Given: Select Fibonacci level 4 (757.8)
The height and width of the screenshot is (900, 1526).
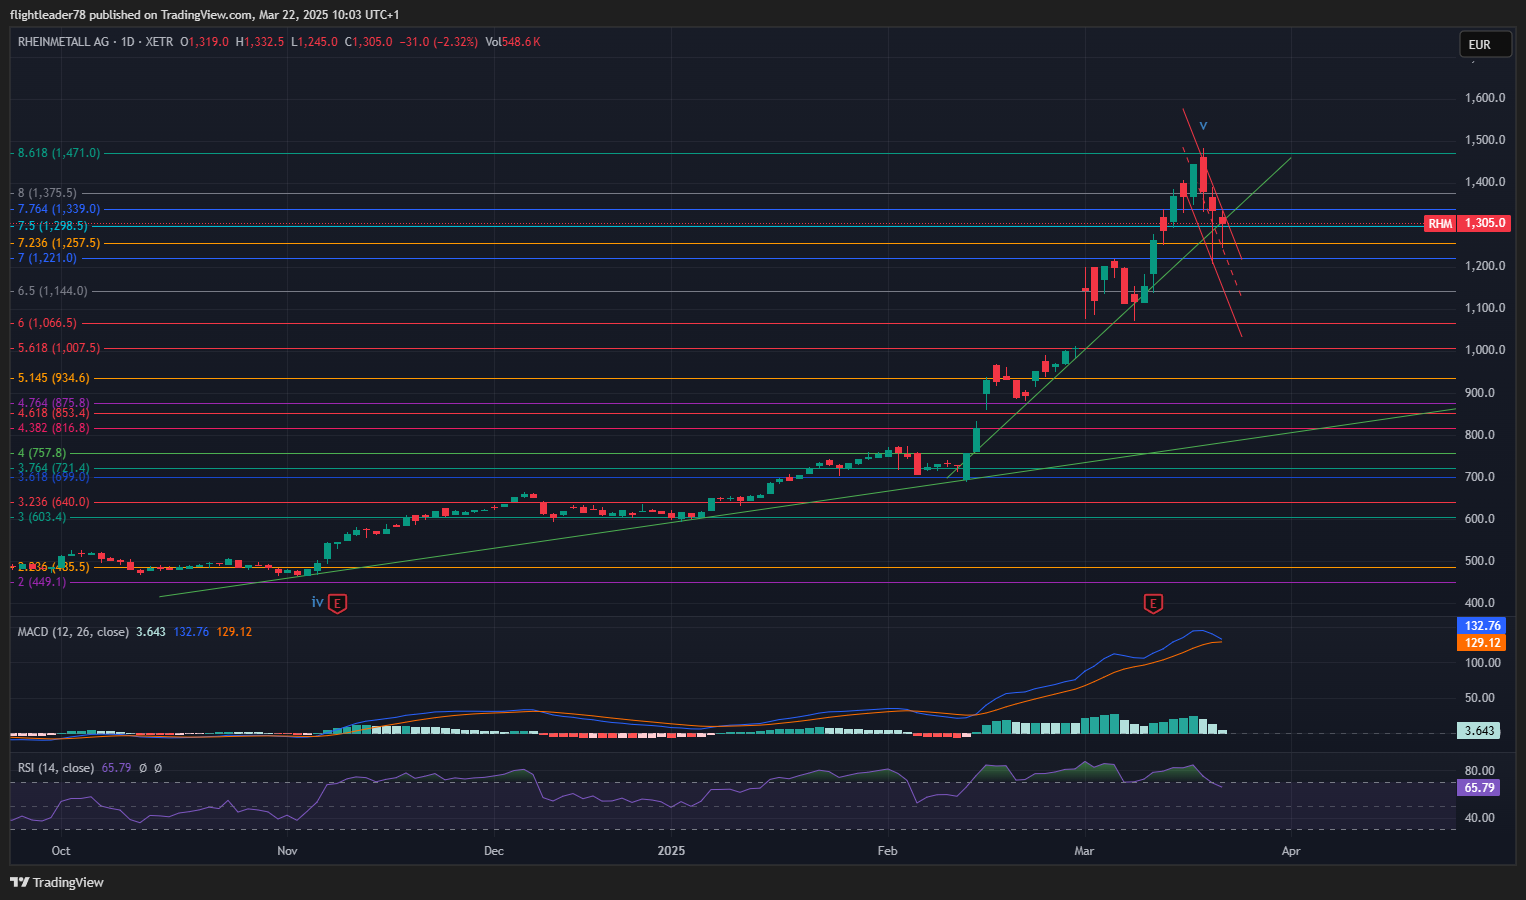Looking at the screenshot, I should (42, 453).
